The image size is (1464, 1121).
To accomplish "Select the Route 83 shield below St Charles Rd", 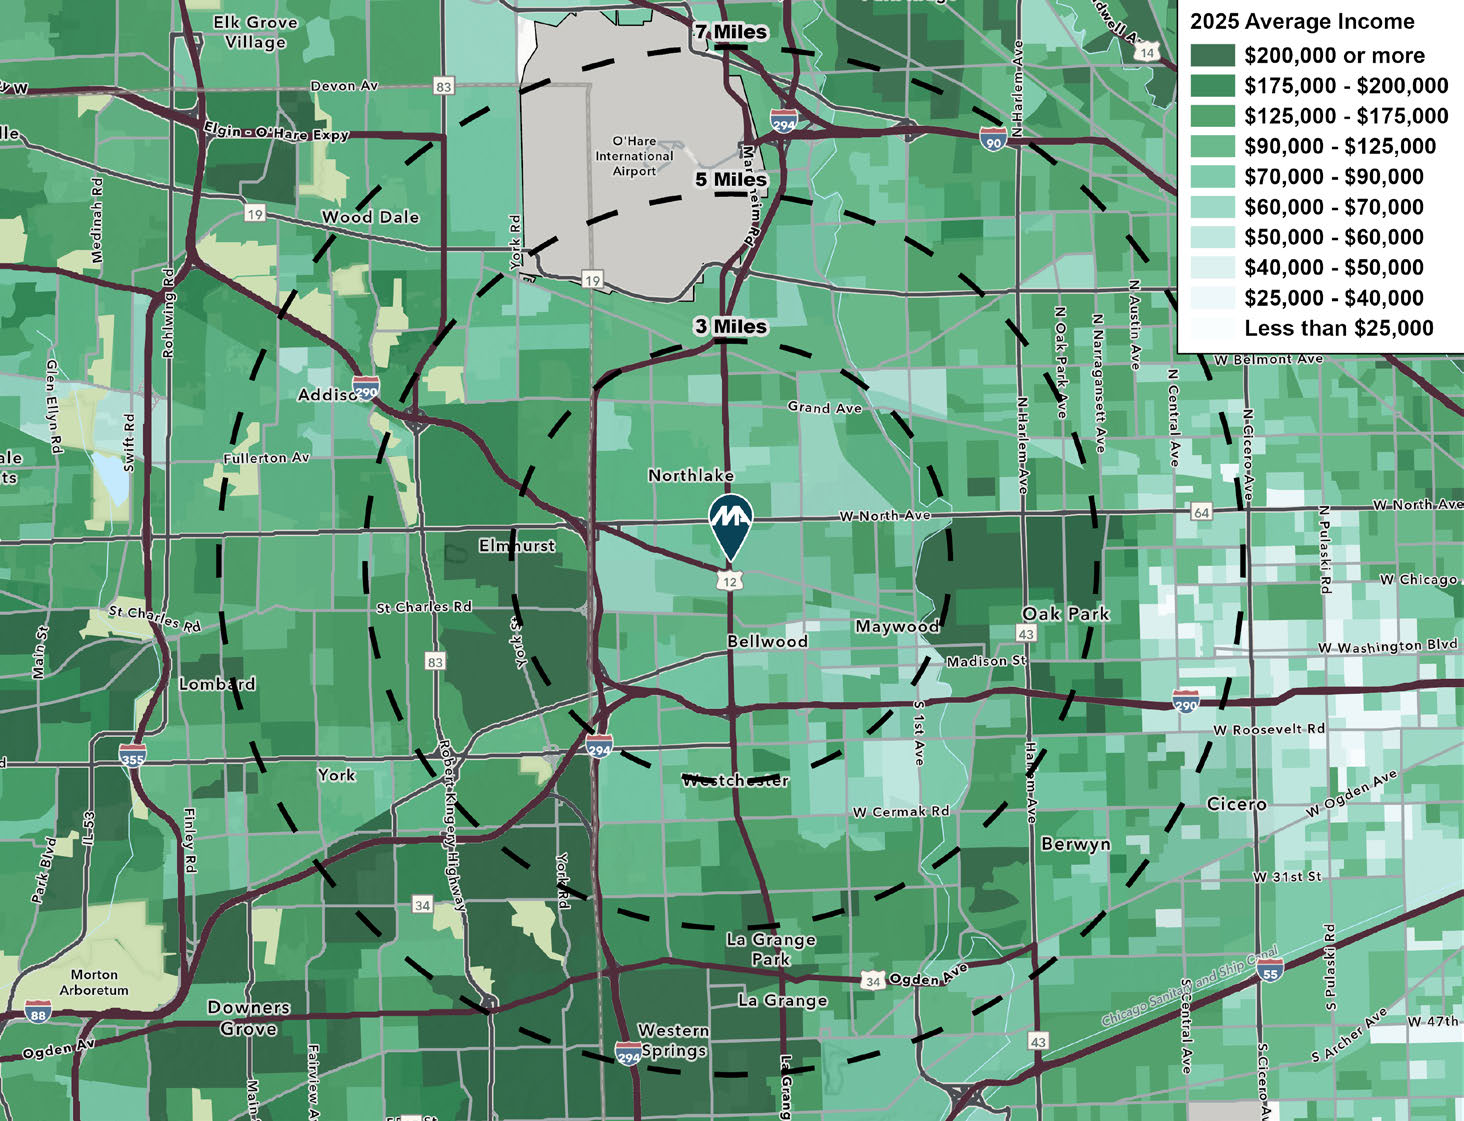I will pos(435,662).
